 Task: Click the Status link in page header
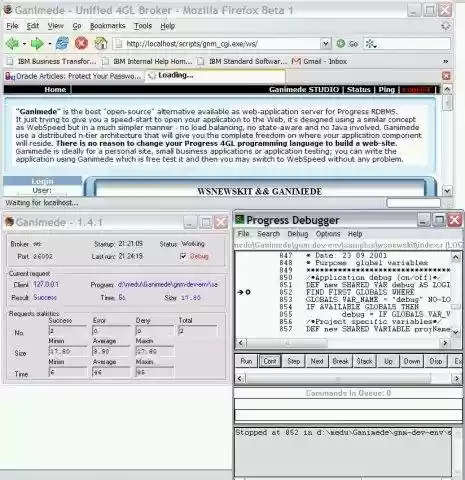click(359, 89)
